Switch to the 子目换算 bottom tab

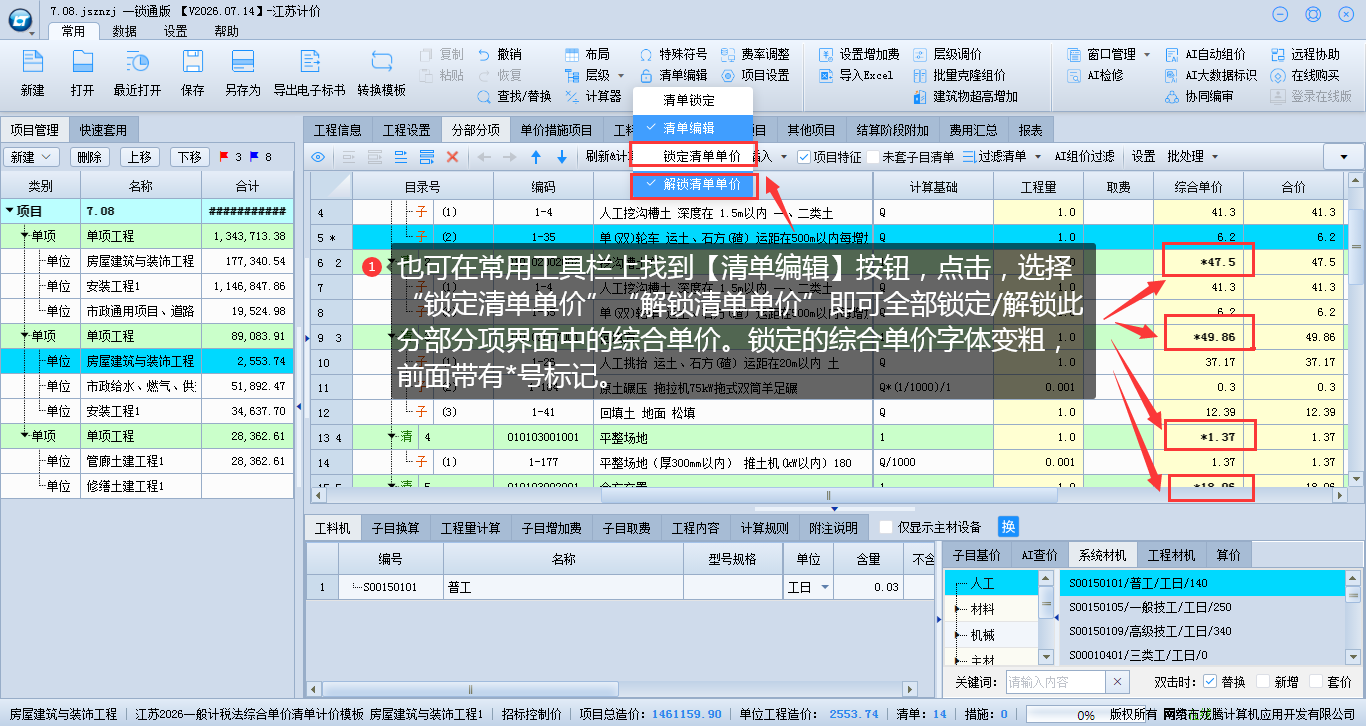396,528
